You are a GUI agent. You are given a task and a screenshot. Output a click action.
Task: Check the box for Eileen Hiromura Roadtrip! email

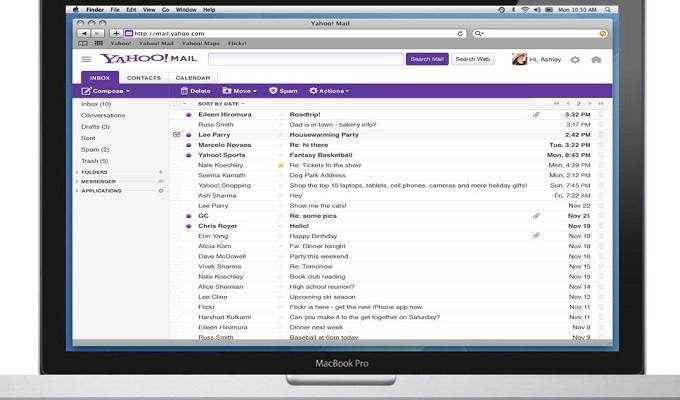(x=177, y=115)
